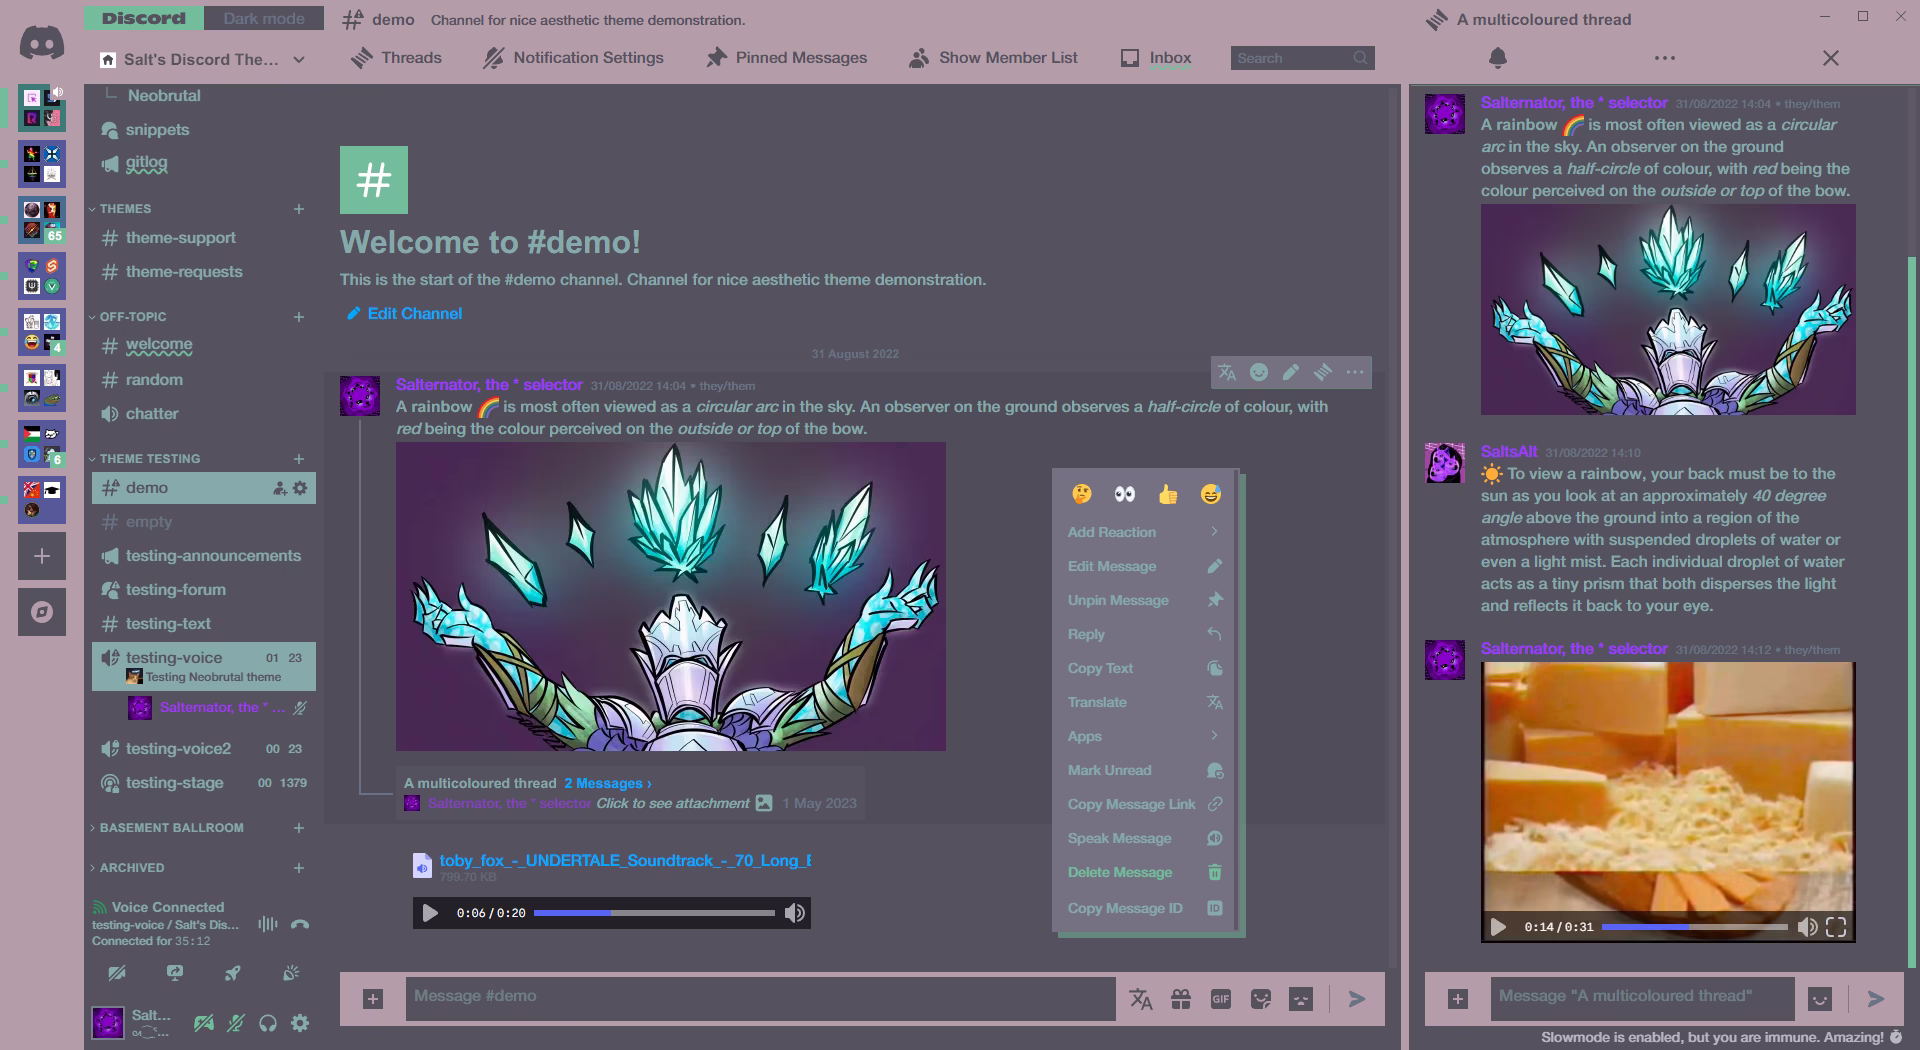Select Delete Message in the context menu
Viewport: 1920px width, 1050px height.
click(1119, 872)
